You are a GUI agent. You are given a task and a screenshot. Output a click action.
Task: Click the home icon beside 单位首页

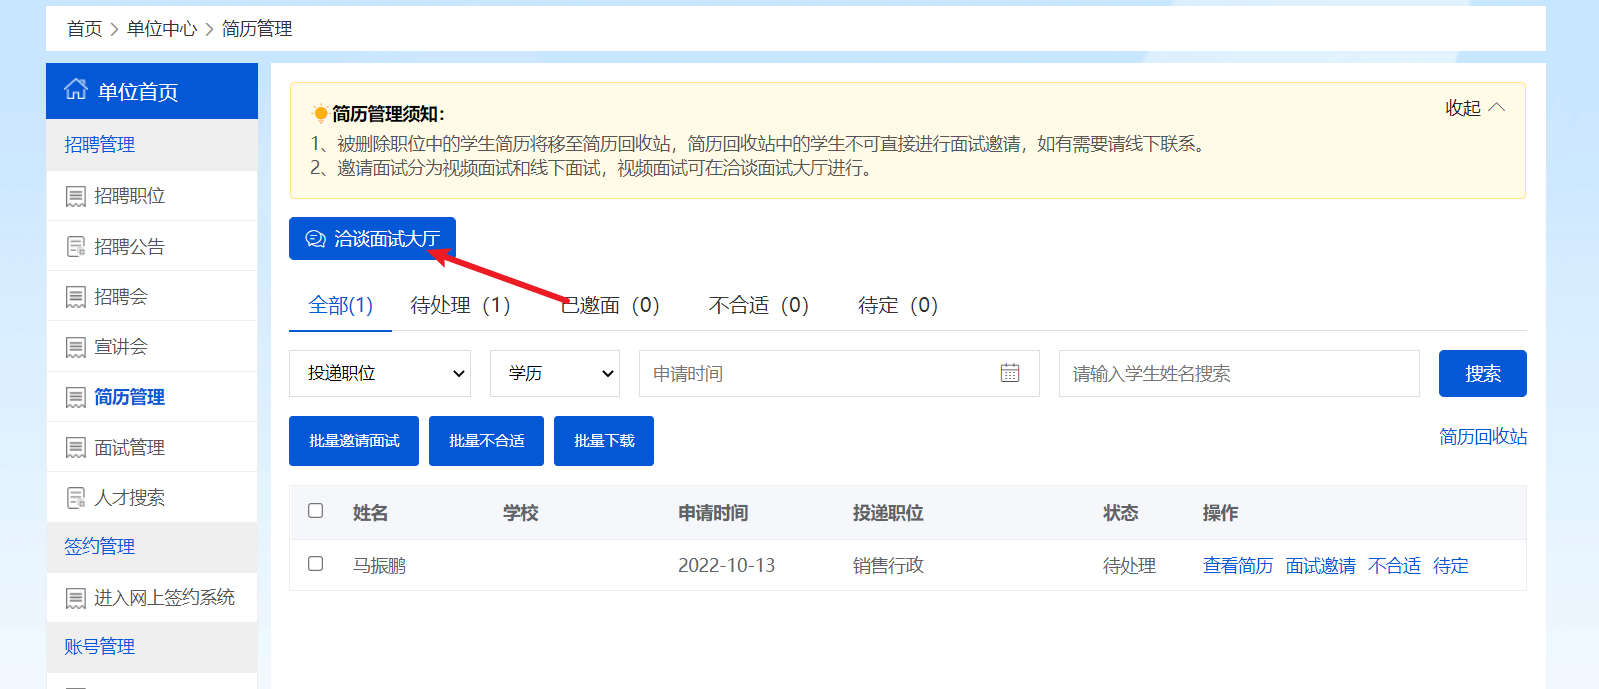click(x=75, y=90)
